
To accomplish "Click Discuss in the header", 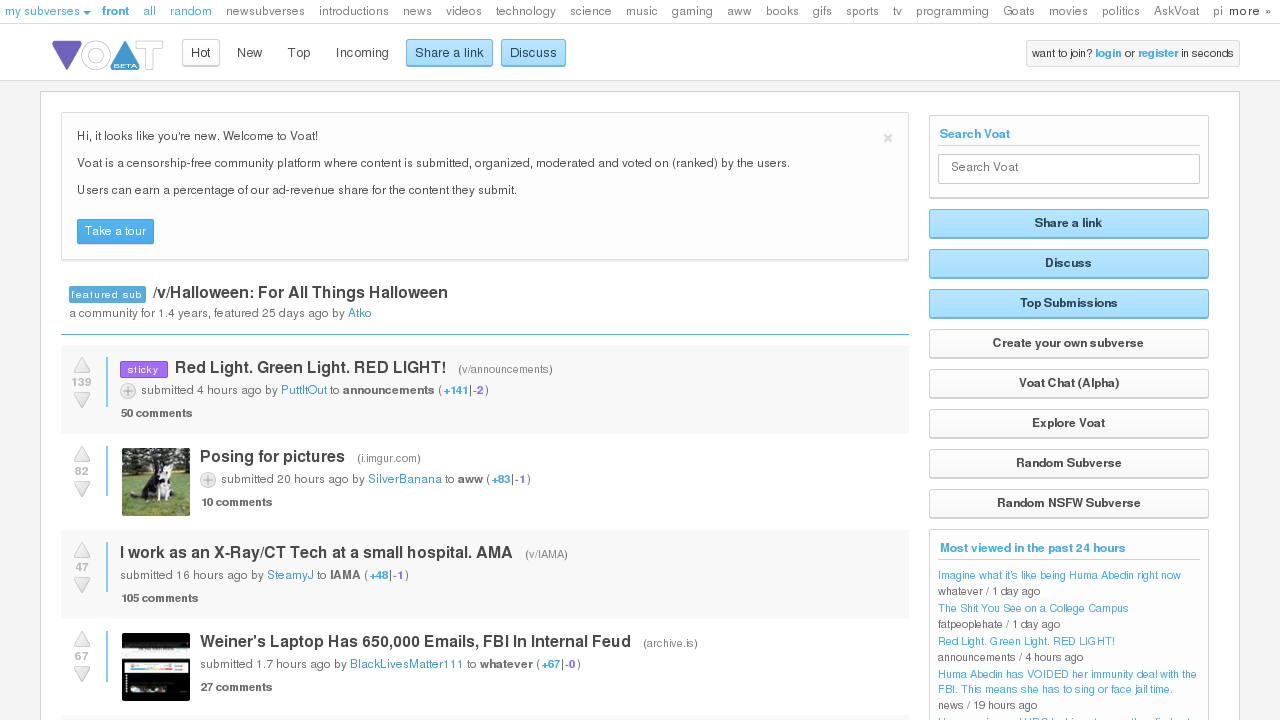I will [533, 53].
